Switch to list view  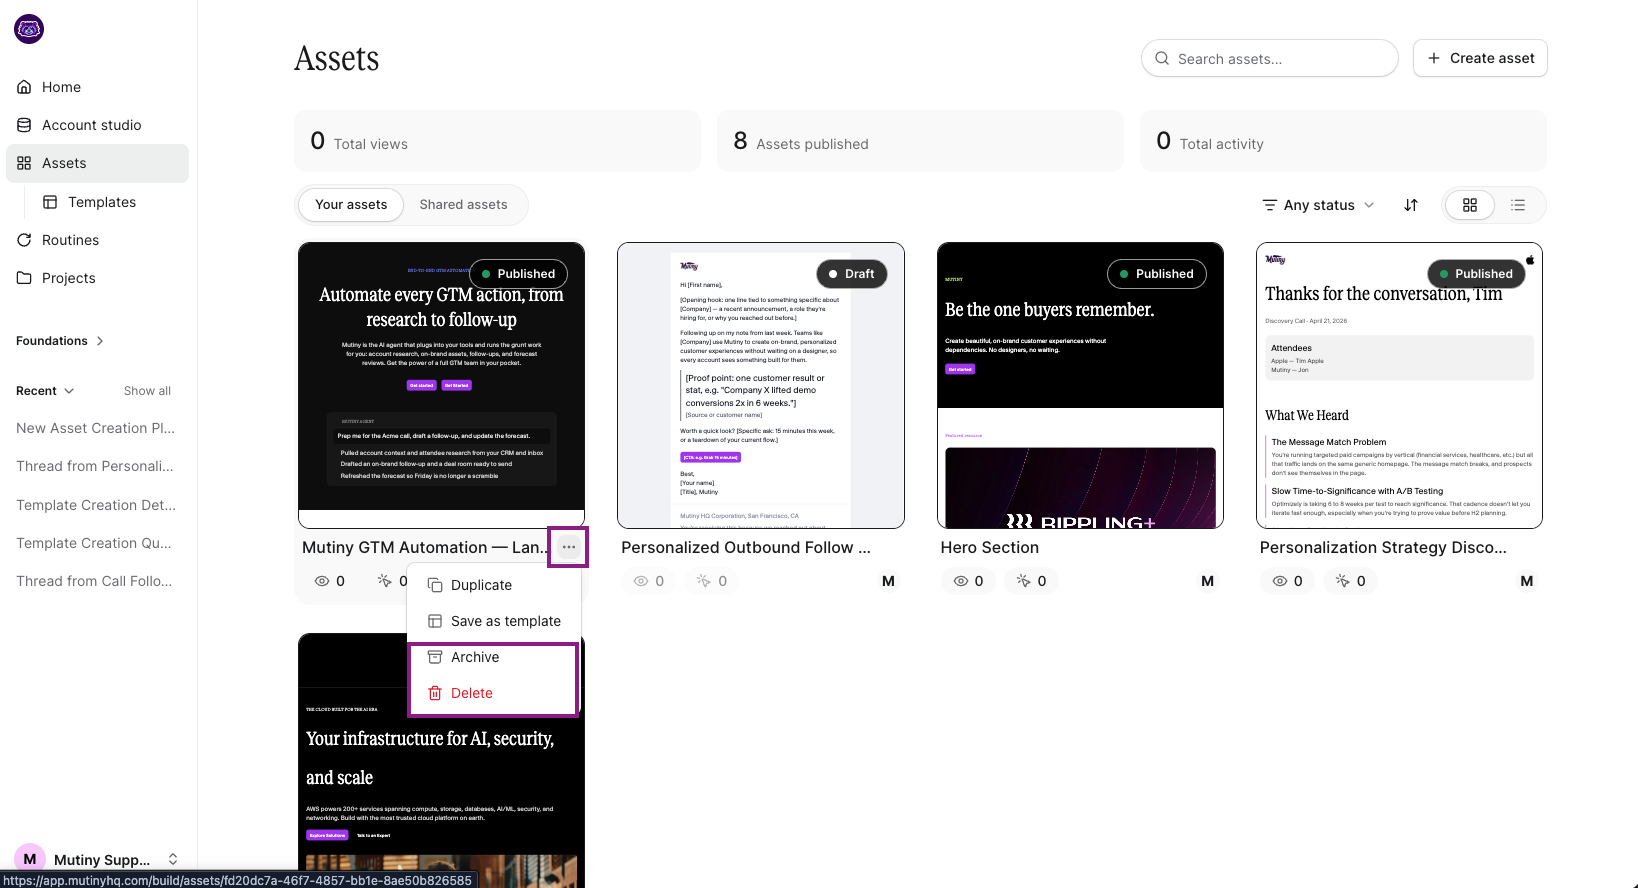coord(1518,205)
